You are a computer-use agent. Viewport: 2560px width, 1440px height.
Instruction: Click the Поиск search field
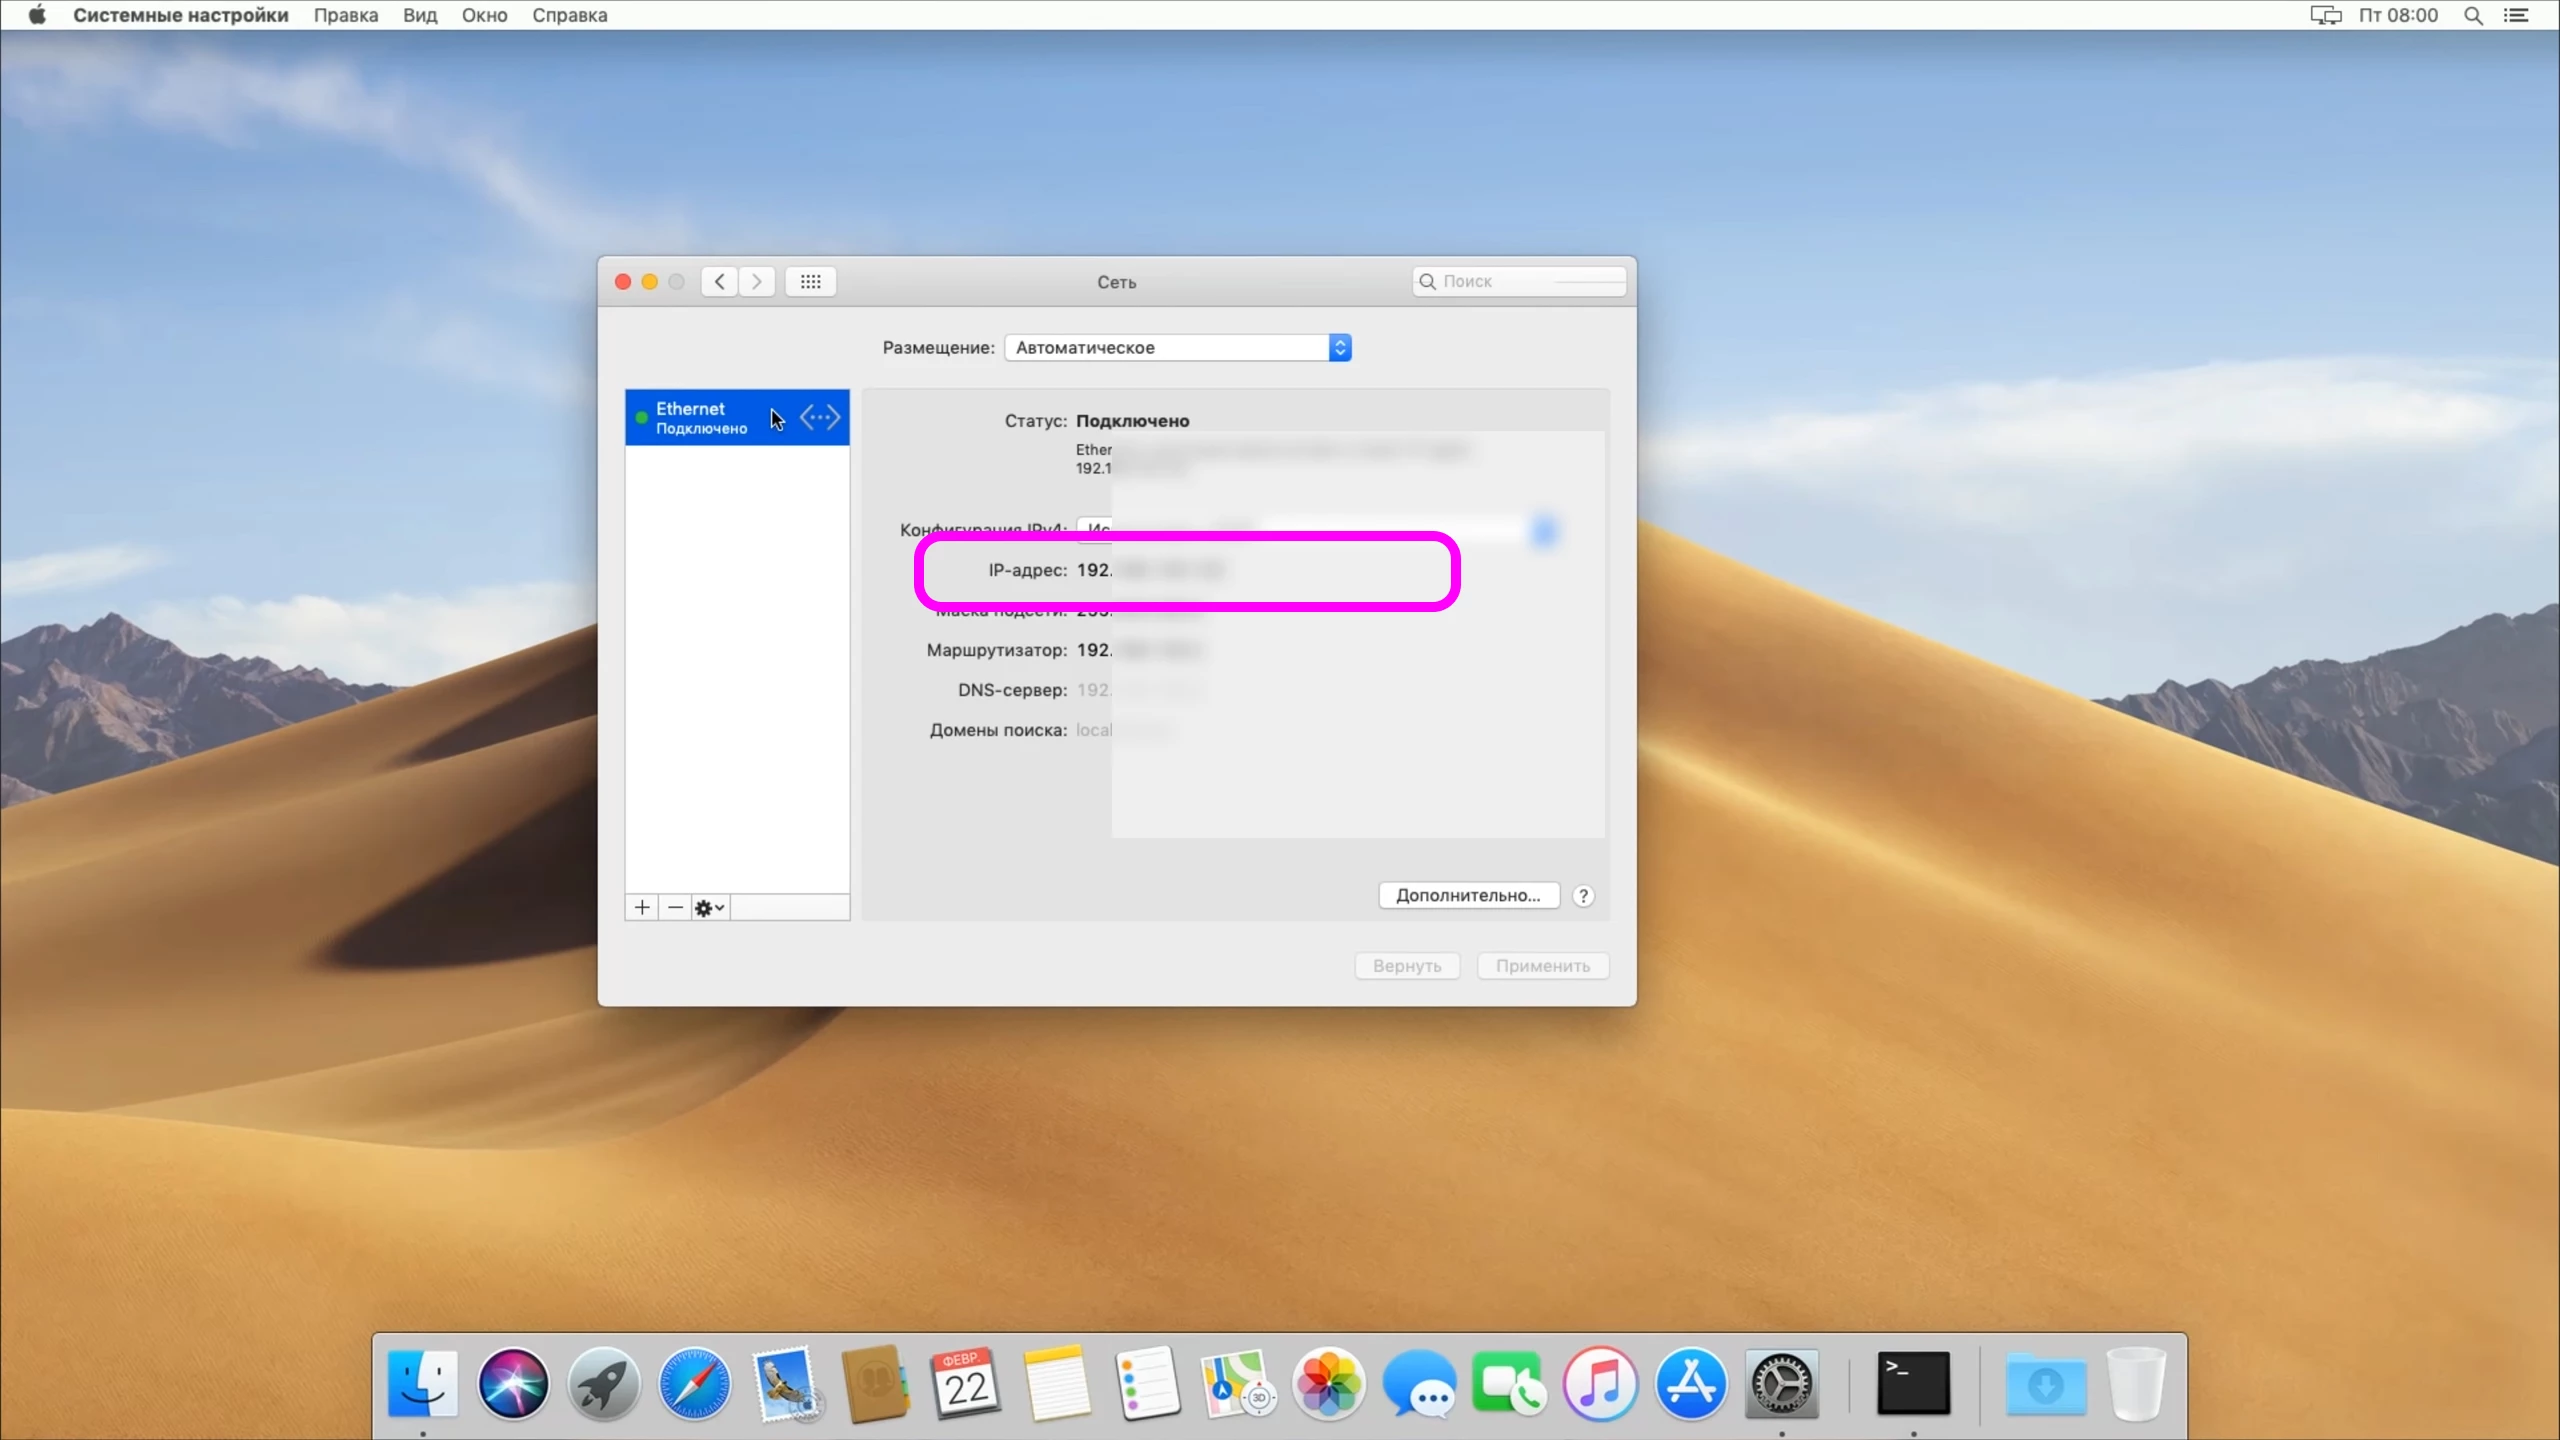(1520, 282)
